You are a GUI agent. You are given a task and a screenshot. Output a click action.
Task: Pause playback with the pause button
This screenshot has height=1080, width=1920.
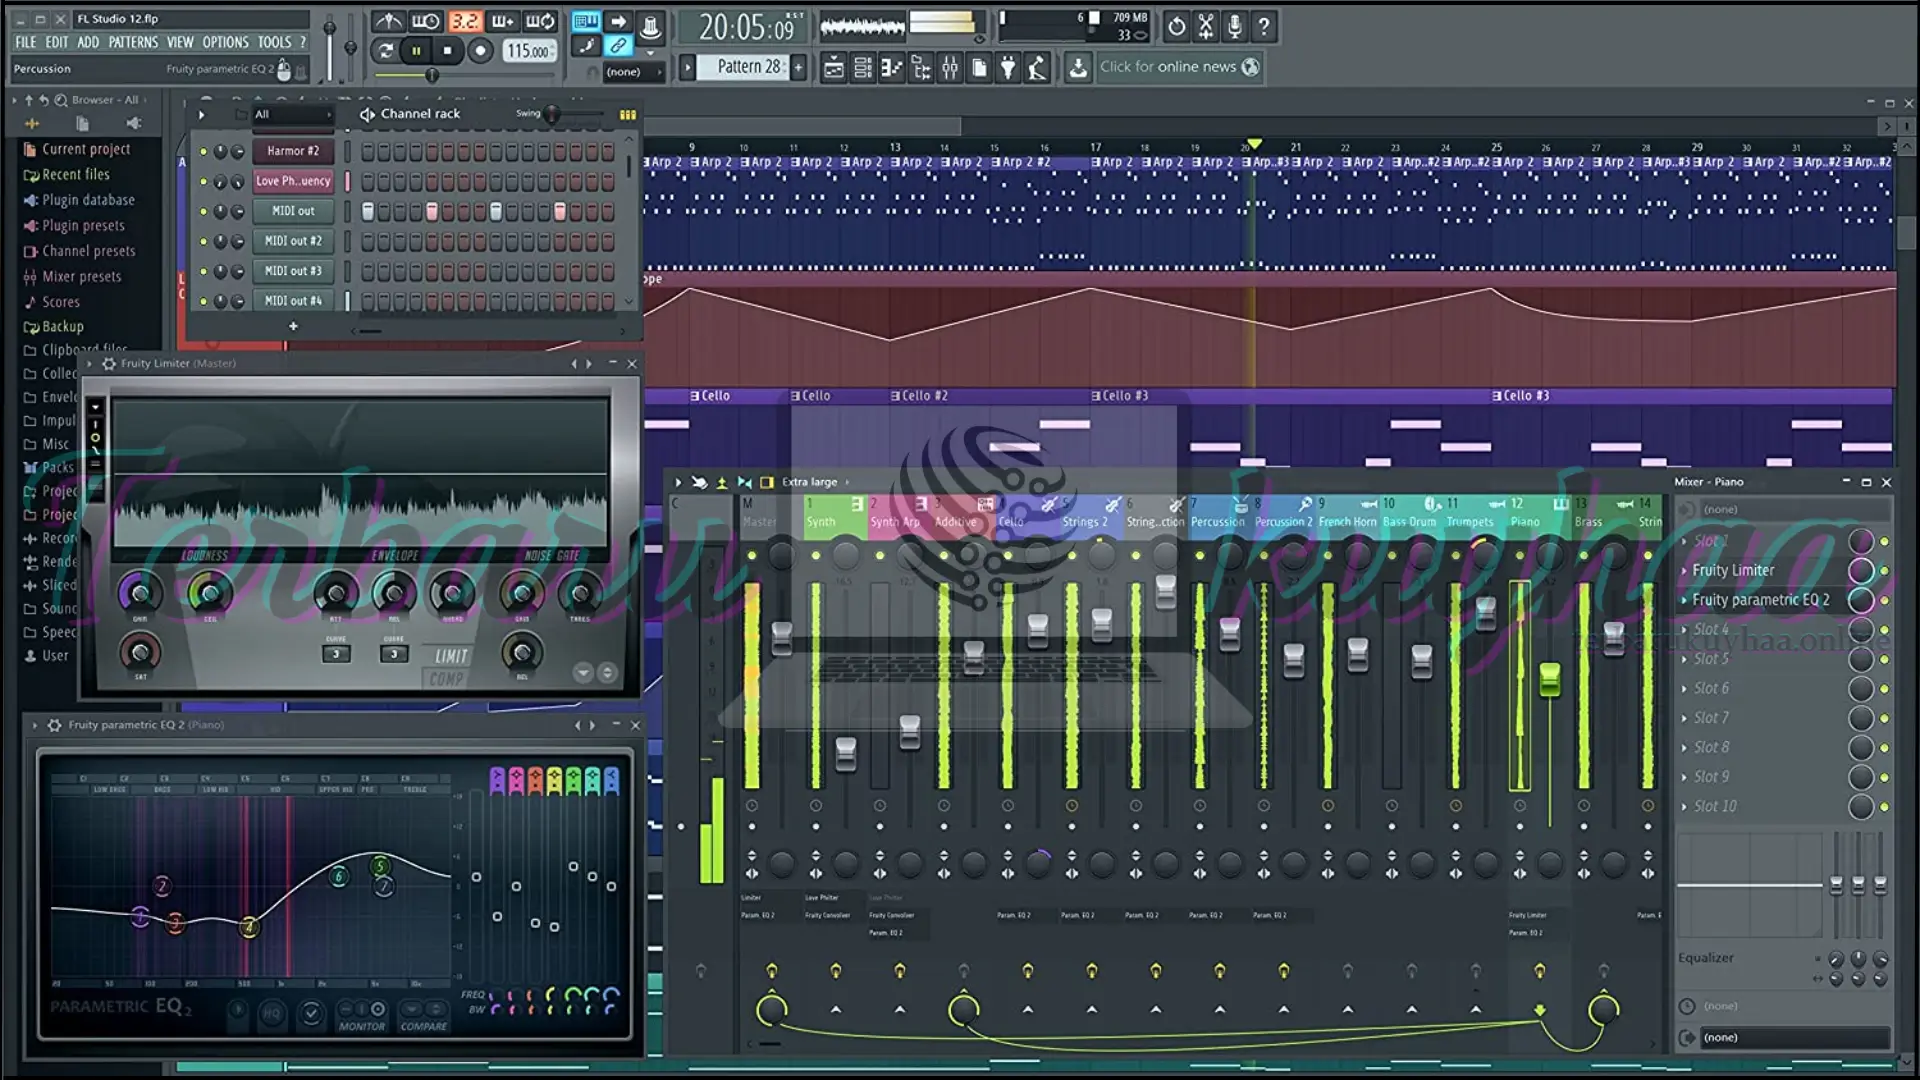pyautogui.click(x=416, y=50)
